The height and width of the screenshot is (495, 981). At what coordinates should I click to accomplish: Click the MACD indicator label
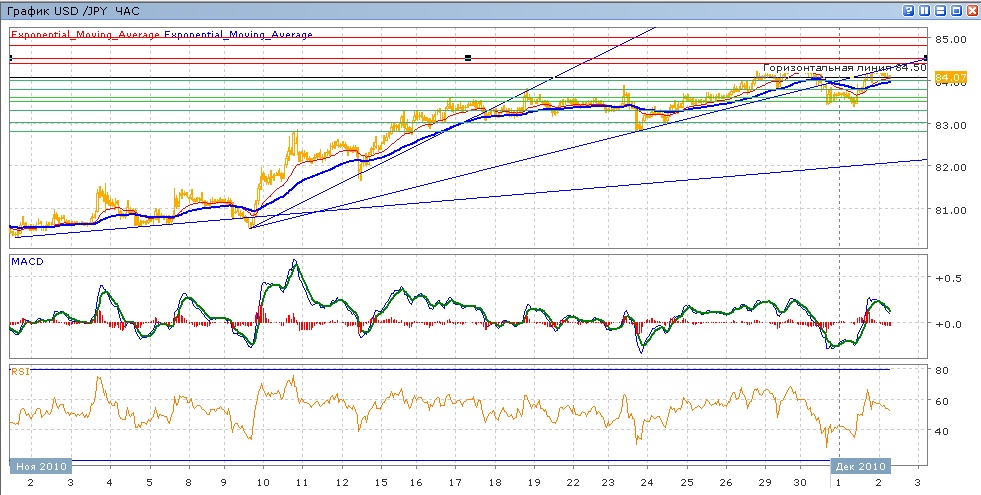click(25, 261)
